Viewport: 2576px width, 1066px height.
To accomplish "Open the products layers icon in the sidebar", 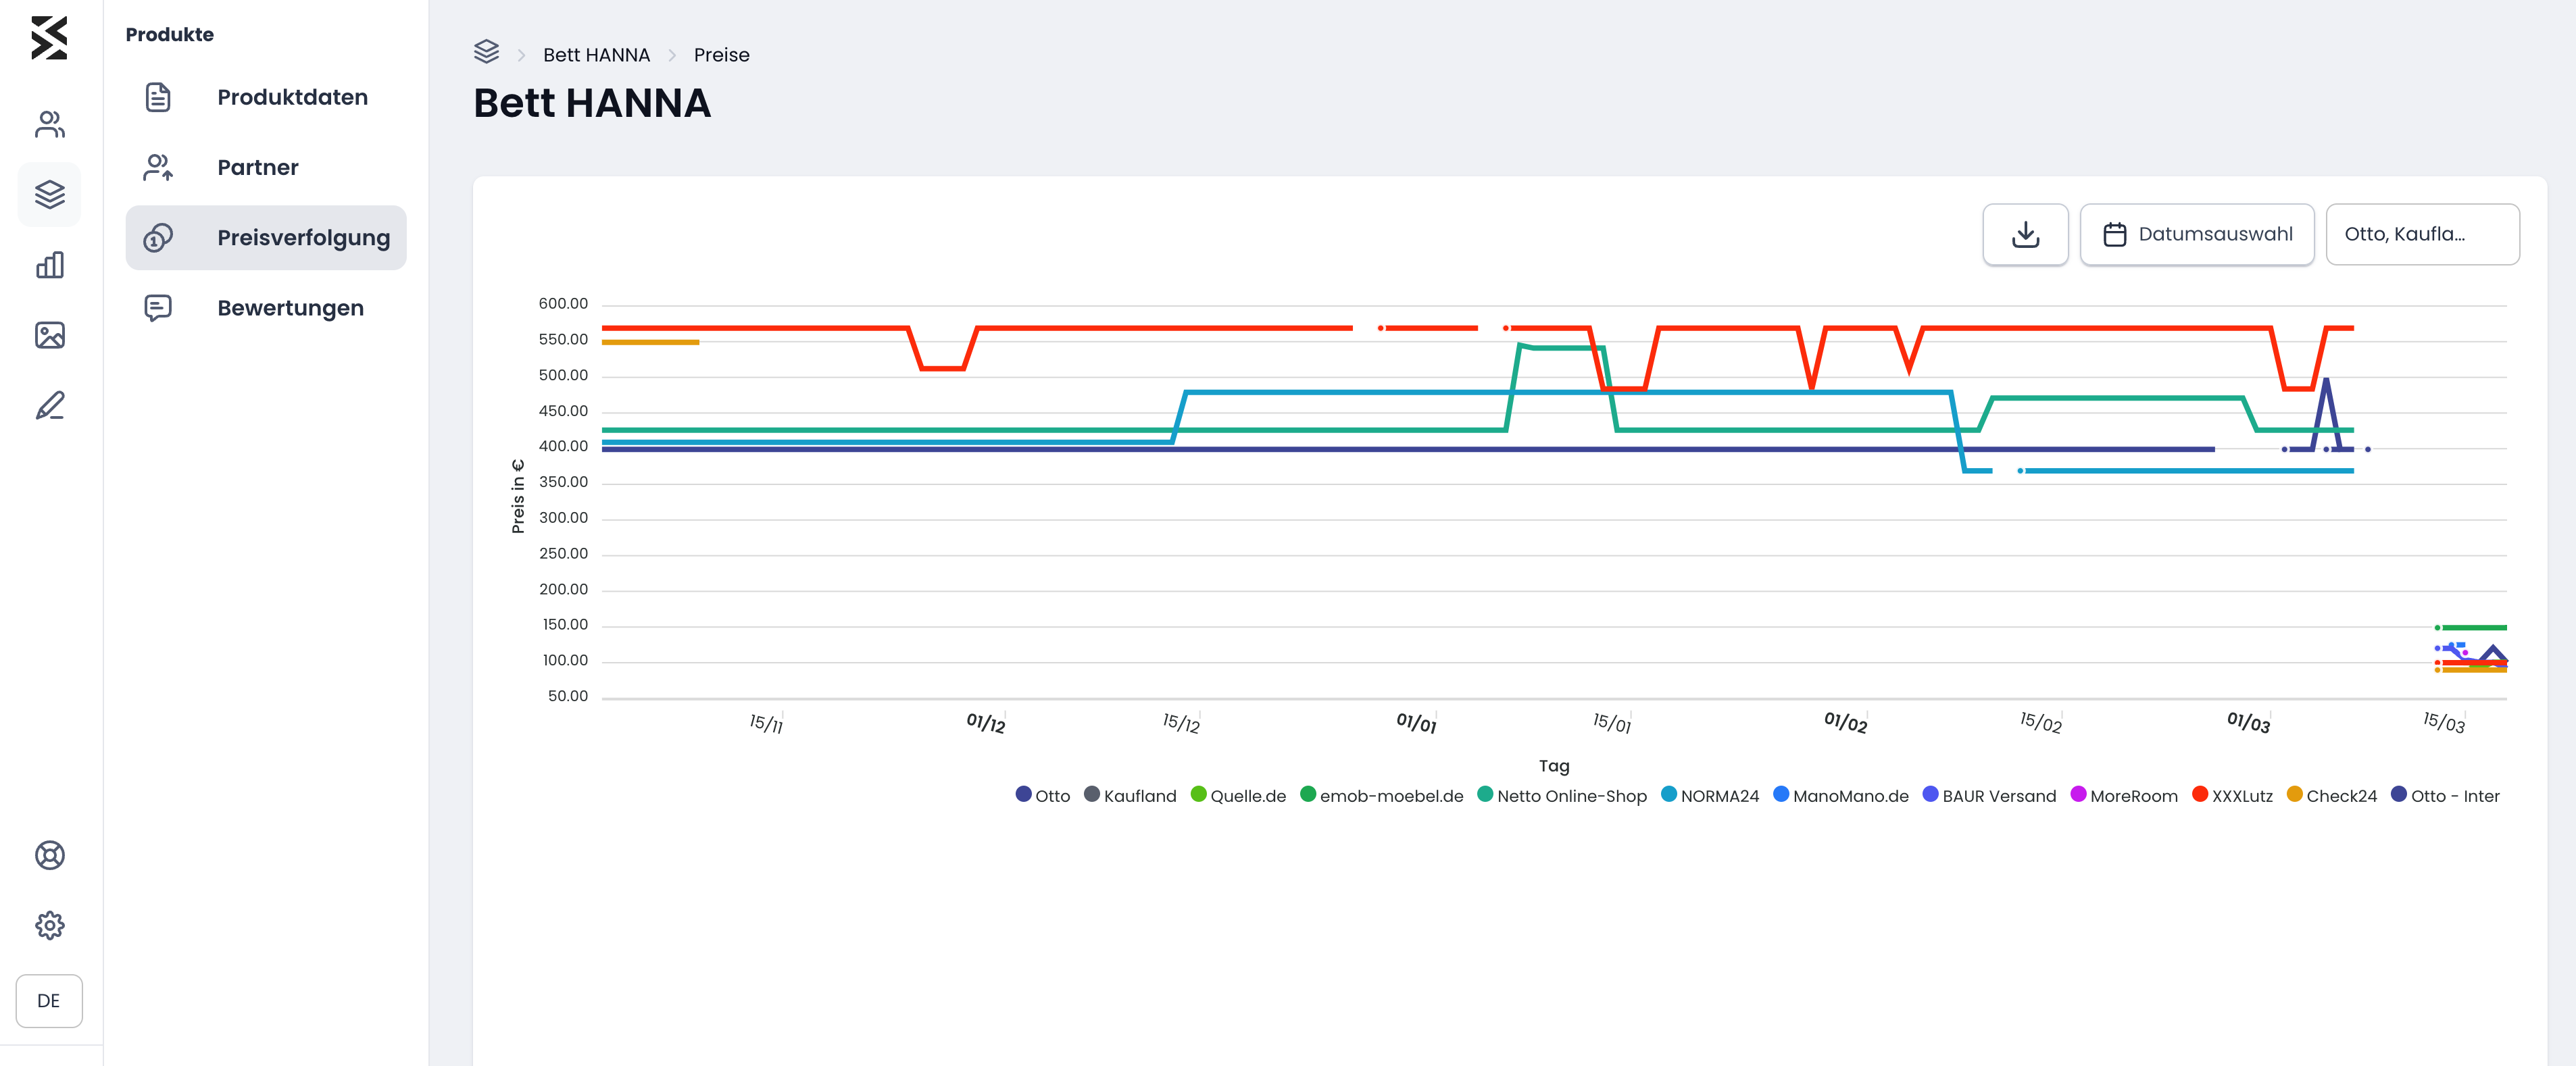I will 50,194.
